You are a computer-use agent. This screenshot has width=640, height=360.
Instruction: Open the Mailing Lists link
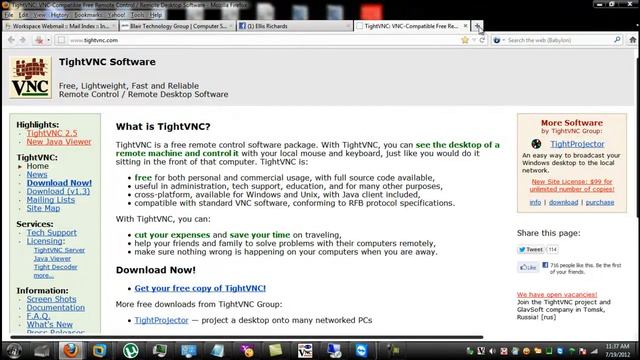pos(51,200)
